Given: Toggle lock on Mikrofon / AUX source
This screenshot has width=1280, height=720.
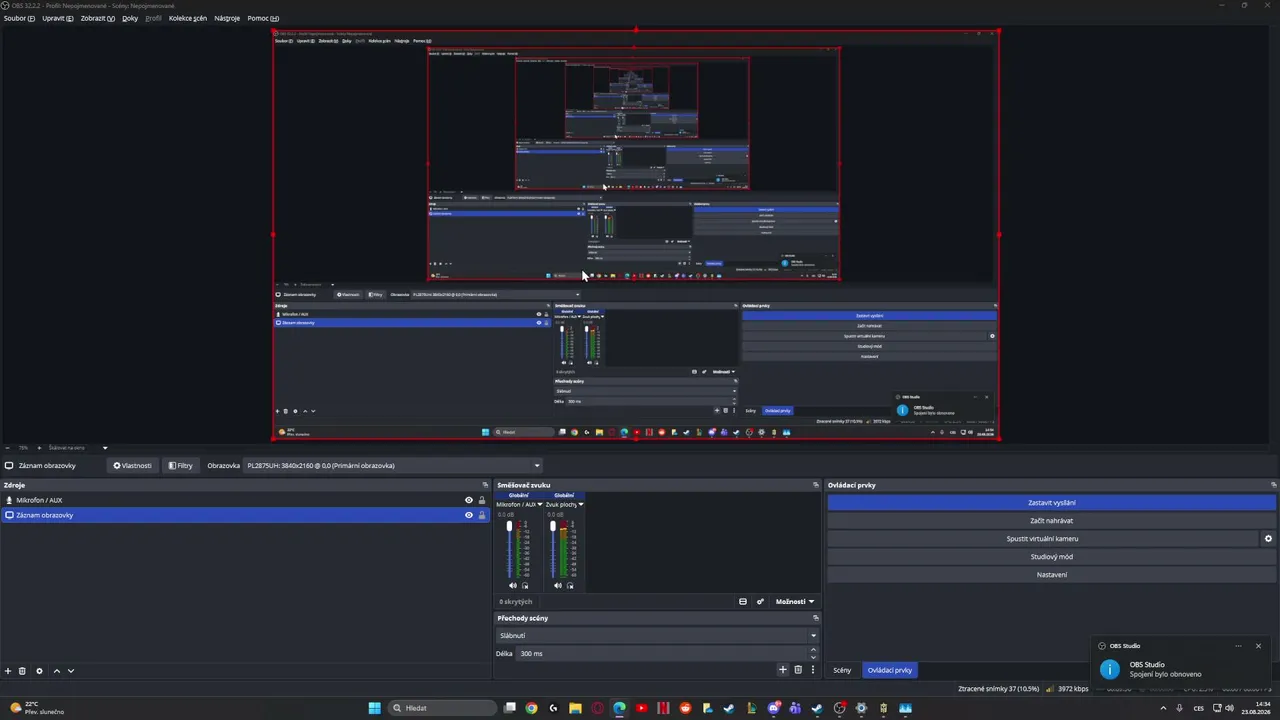Looking at the screenshot, I should point(481,500).
